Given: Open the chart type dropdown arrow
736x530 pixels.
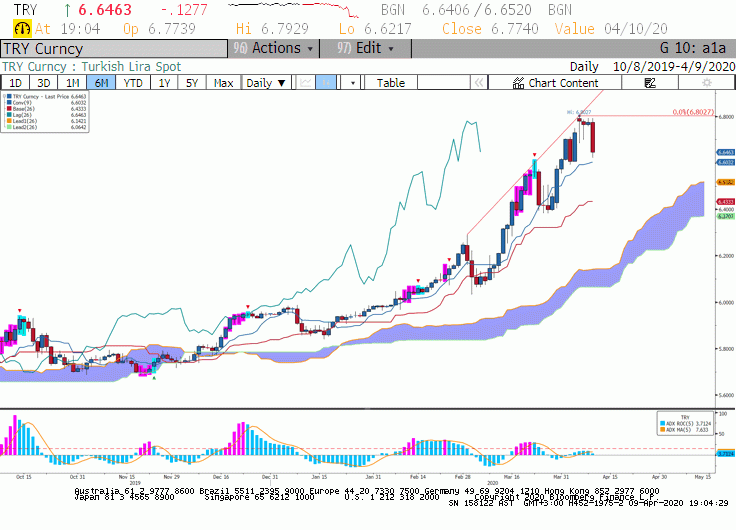Looking at the screenshot, I should (353, 83).
